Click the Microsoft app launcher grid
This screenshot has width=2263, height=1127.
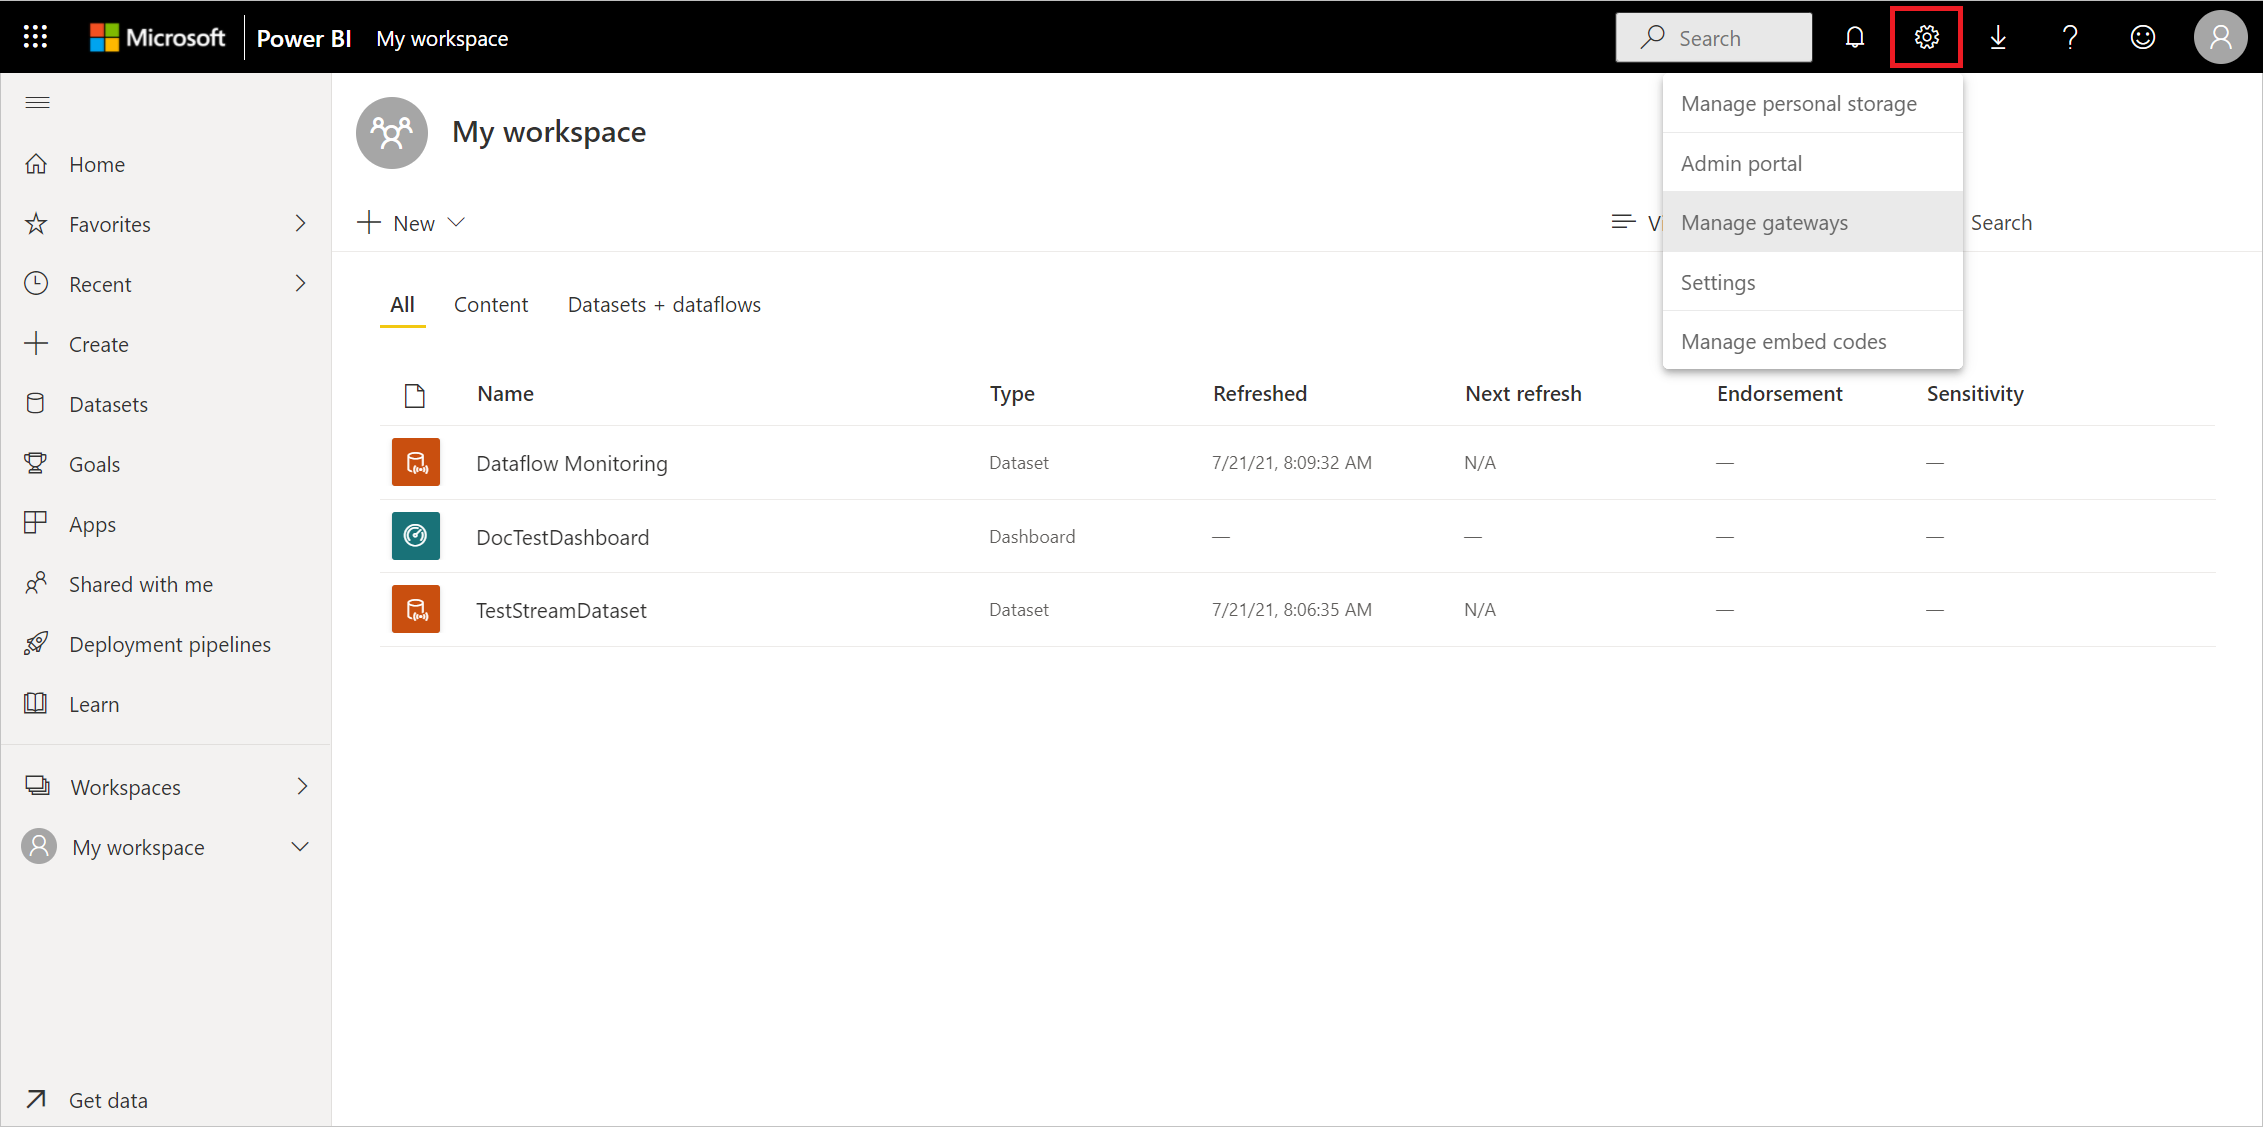(x=34, y=36)
